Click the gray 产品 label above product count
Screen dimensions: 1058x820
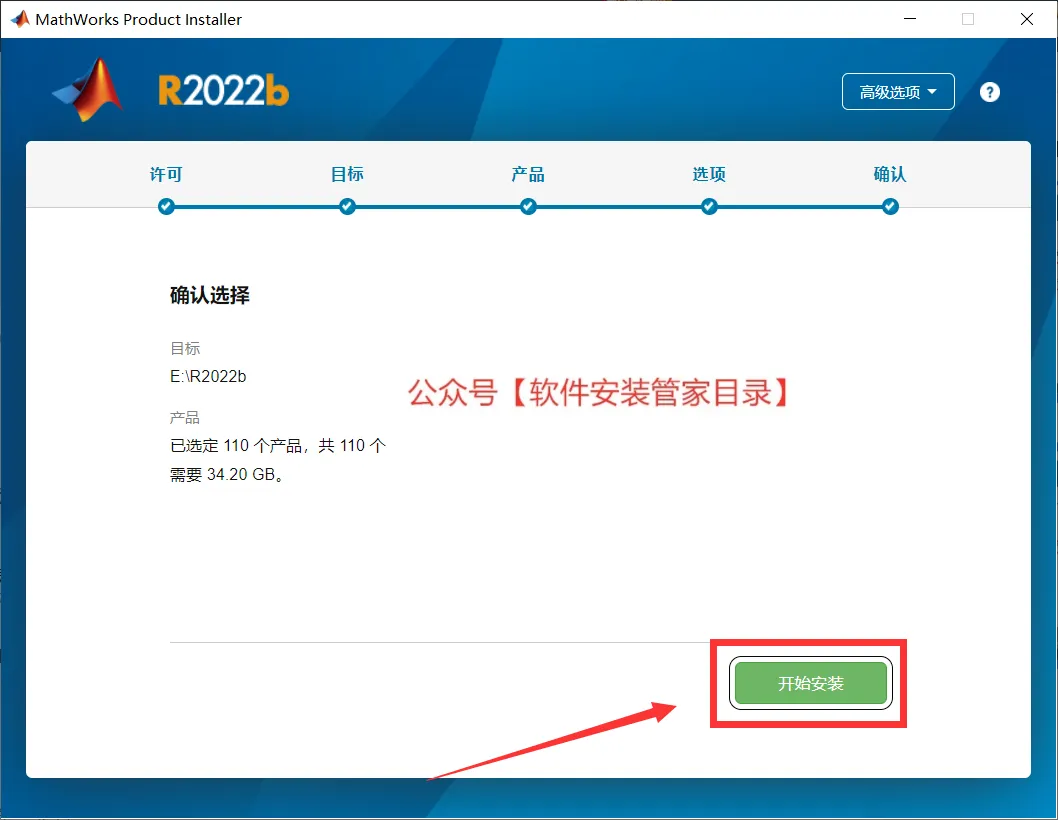click(x=185, y=417)
